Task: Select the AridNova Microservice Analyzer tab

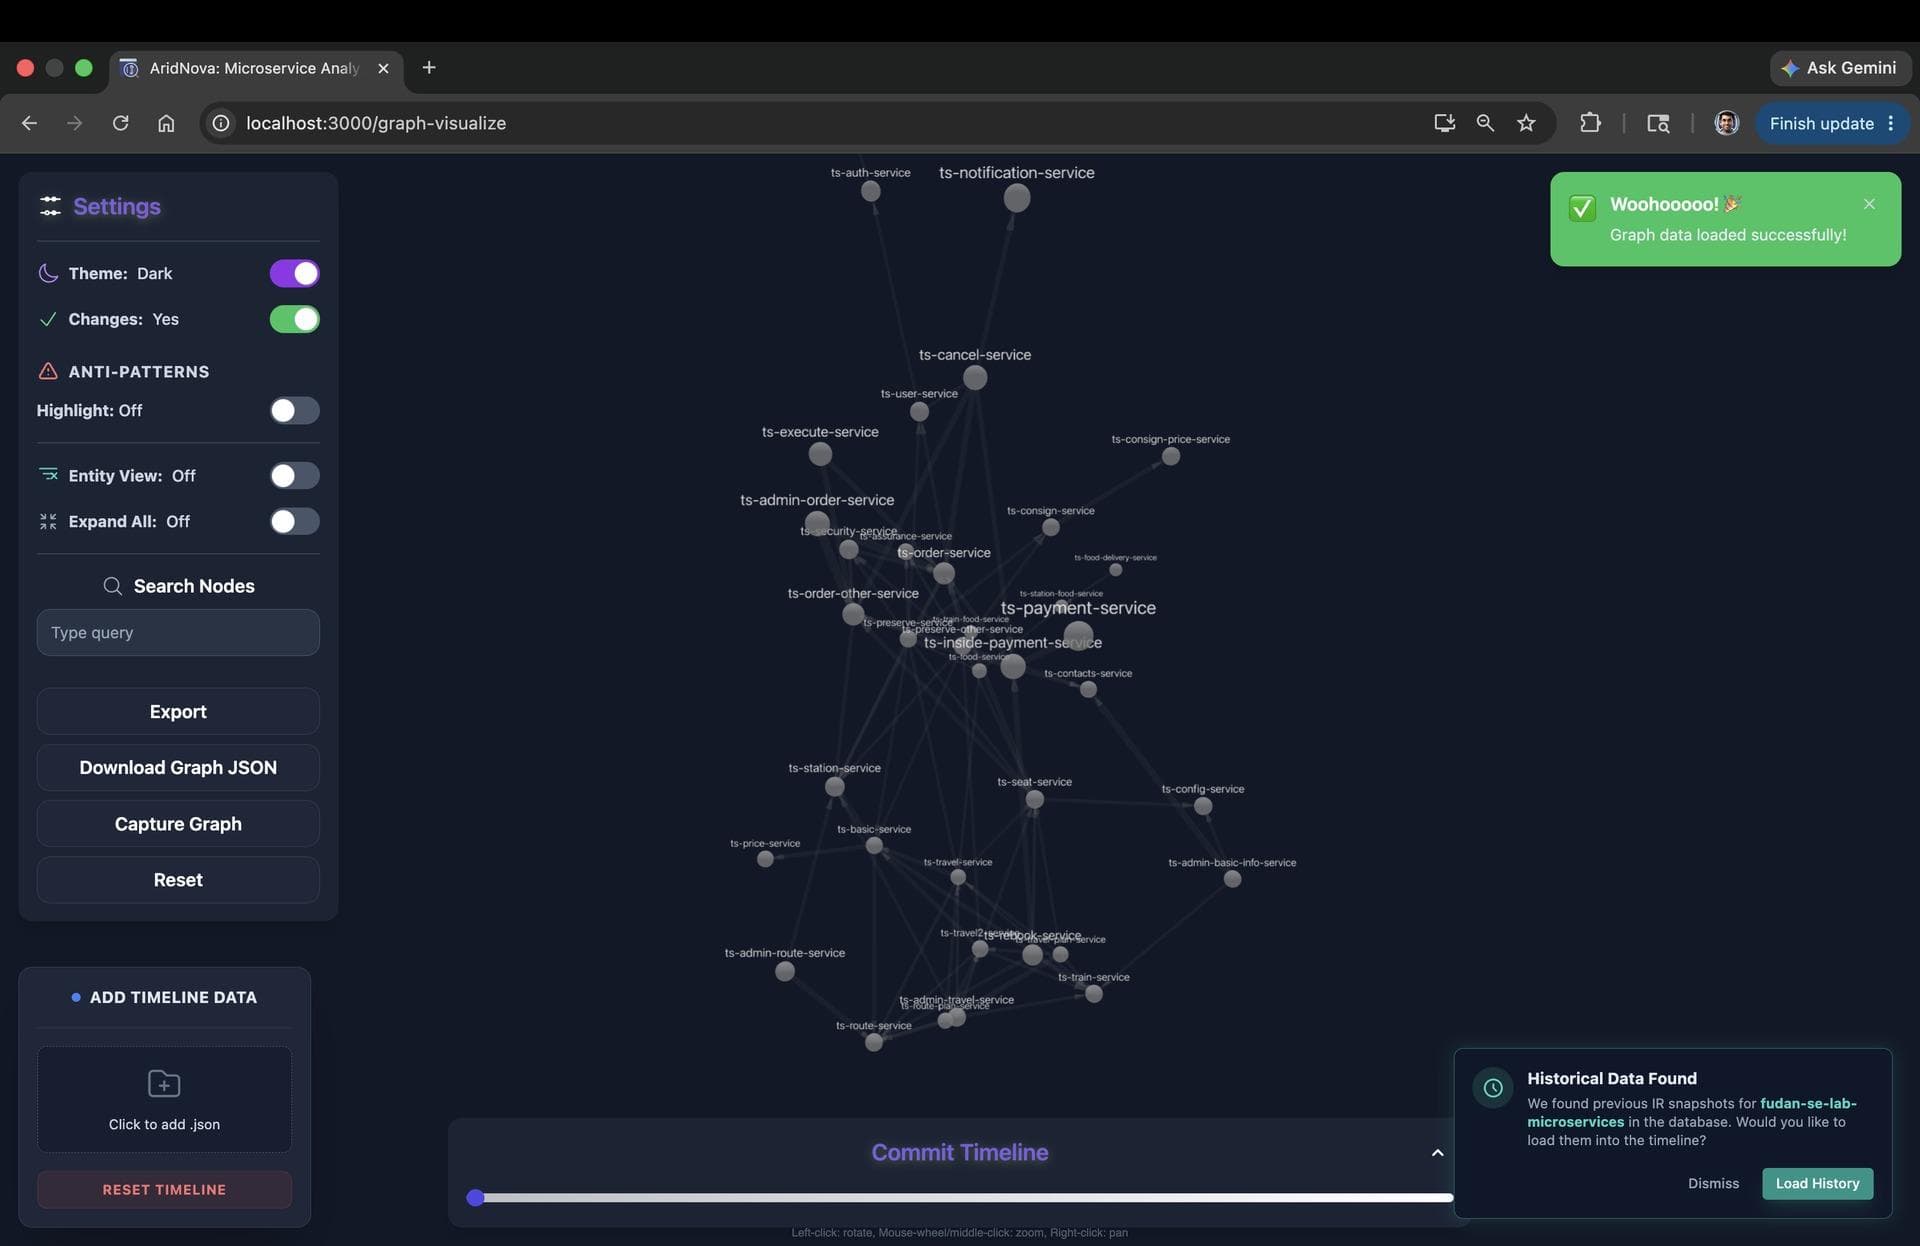Action: click(x=254, y=68)
